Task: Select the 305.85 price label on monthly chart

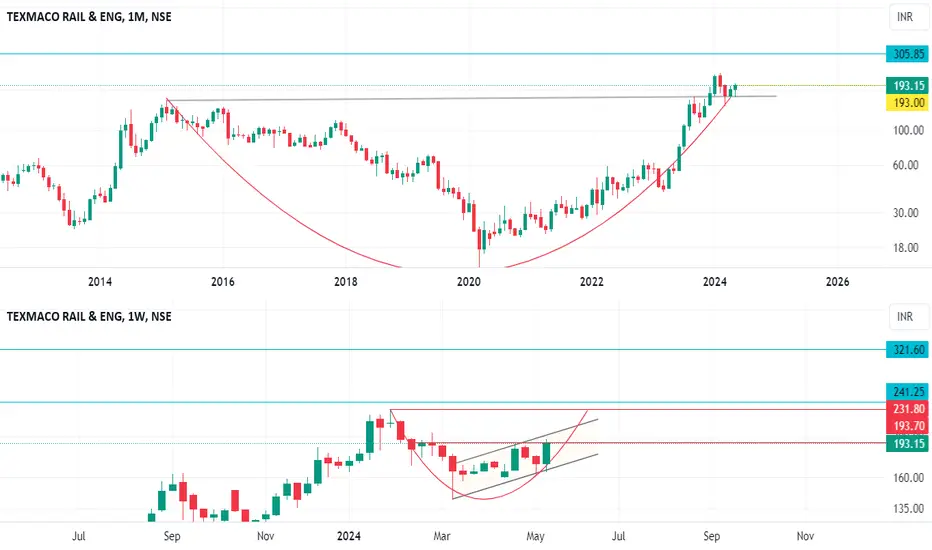Action: [908, 54]
